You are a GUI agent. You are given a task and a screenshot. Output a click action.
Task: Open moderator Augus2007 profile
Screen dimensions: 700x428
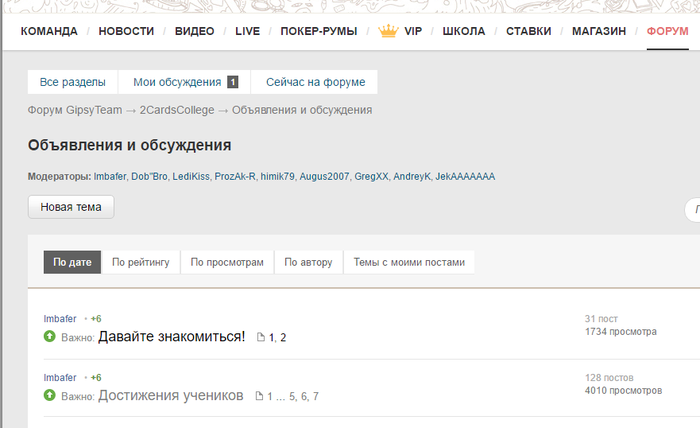click(x=324, y=176)
